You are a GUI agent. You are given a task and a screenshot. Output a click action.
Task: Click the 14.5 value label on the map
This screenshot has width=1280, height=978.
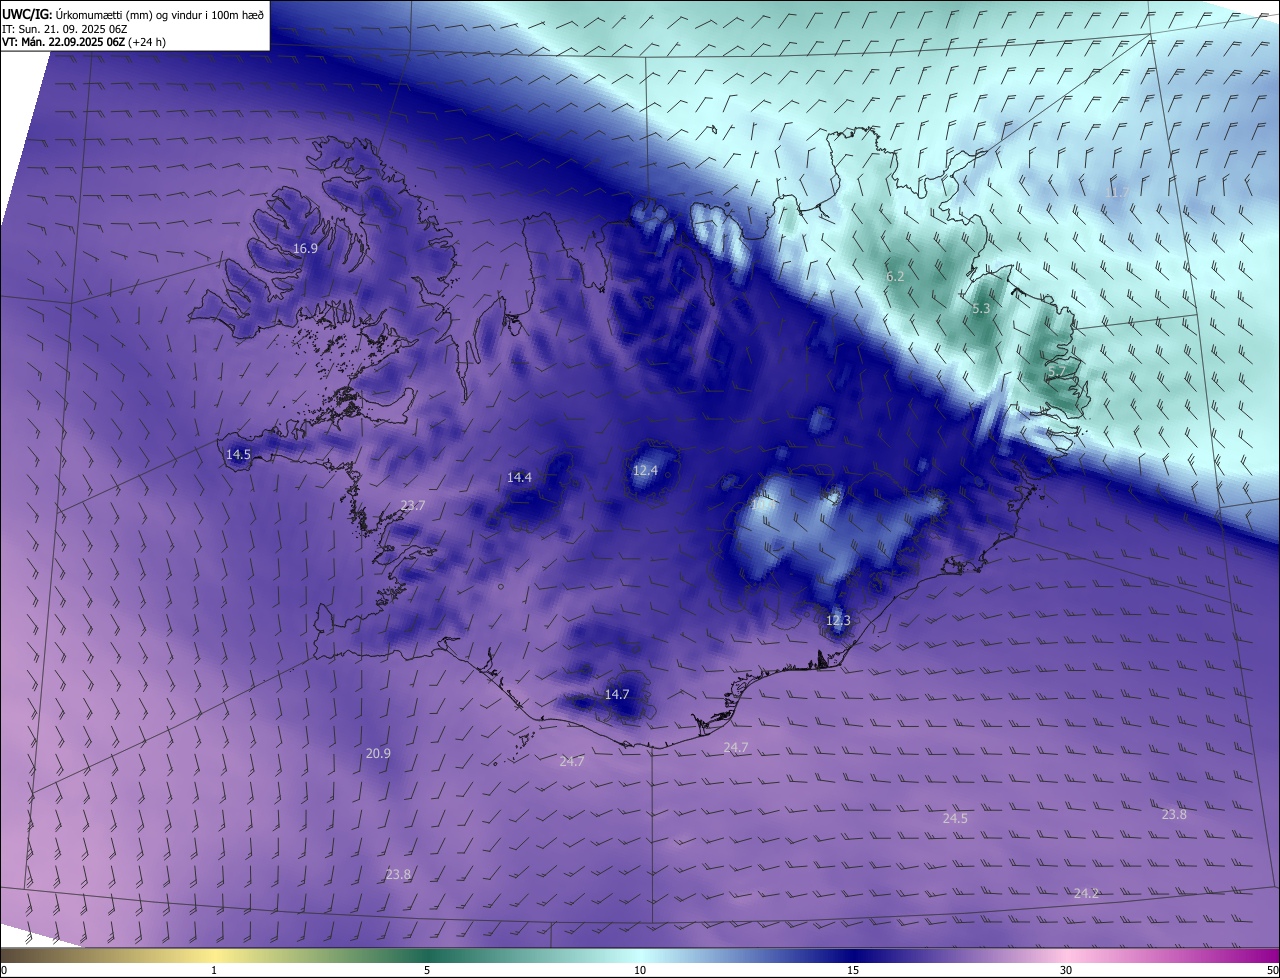[x=238, y=455]
